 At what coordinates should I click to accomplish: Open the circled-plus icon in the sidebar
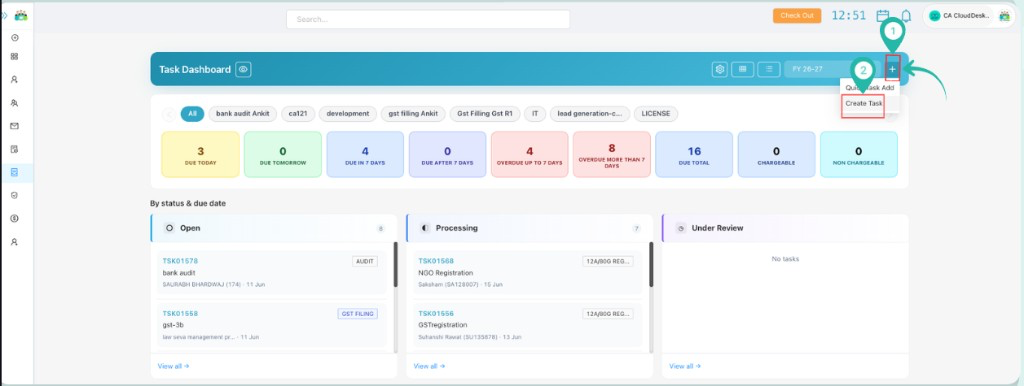point(14,38)
